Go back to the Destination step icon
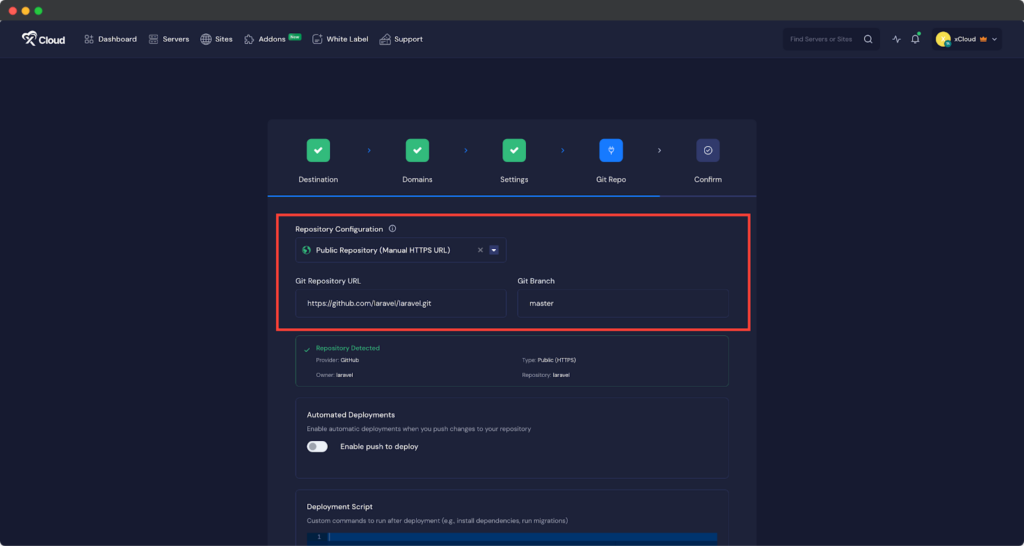Image resolution: width=1024 pixels, height=546 pixels. pyautogui.click(x=318, y=151)
